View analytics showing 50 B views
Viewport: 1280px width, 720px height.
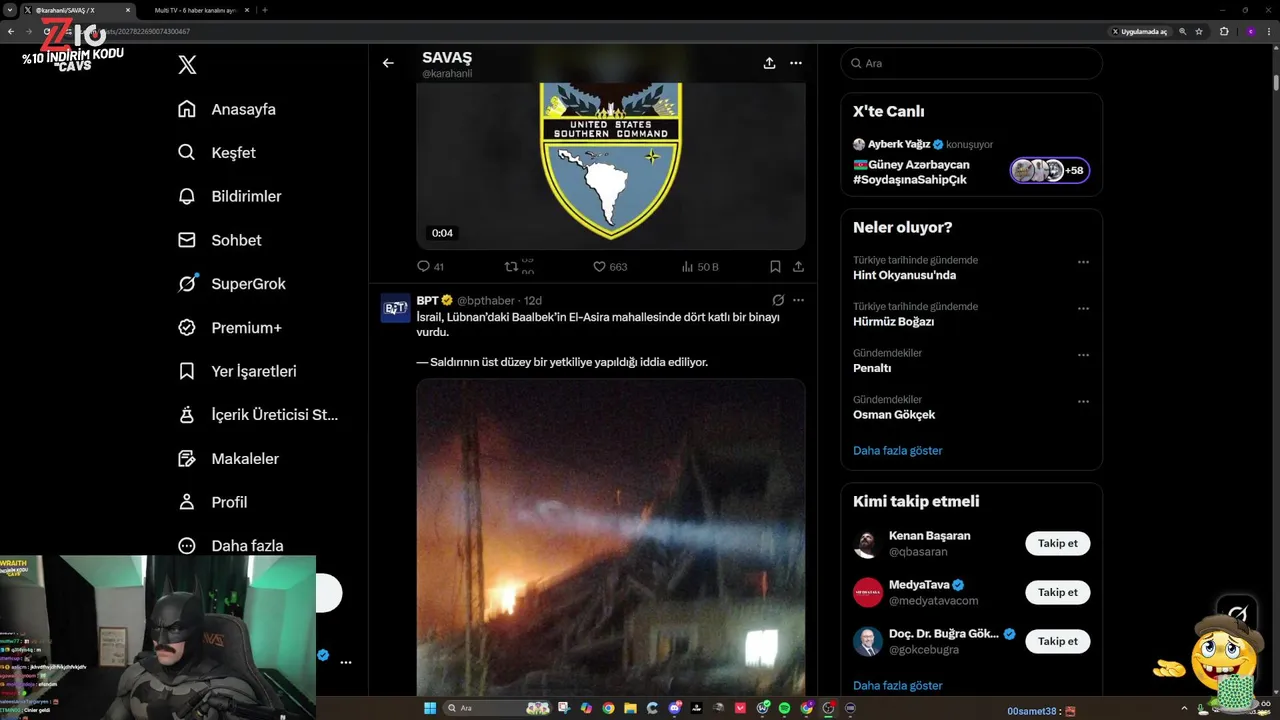[x=700, y=267]
